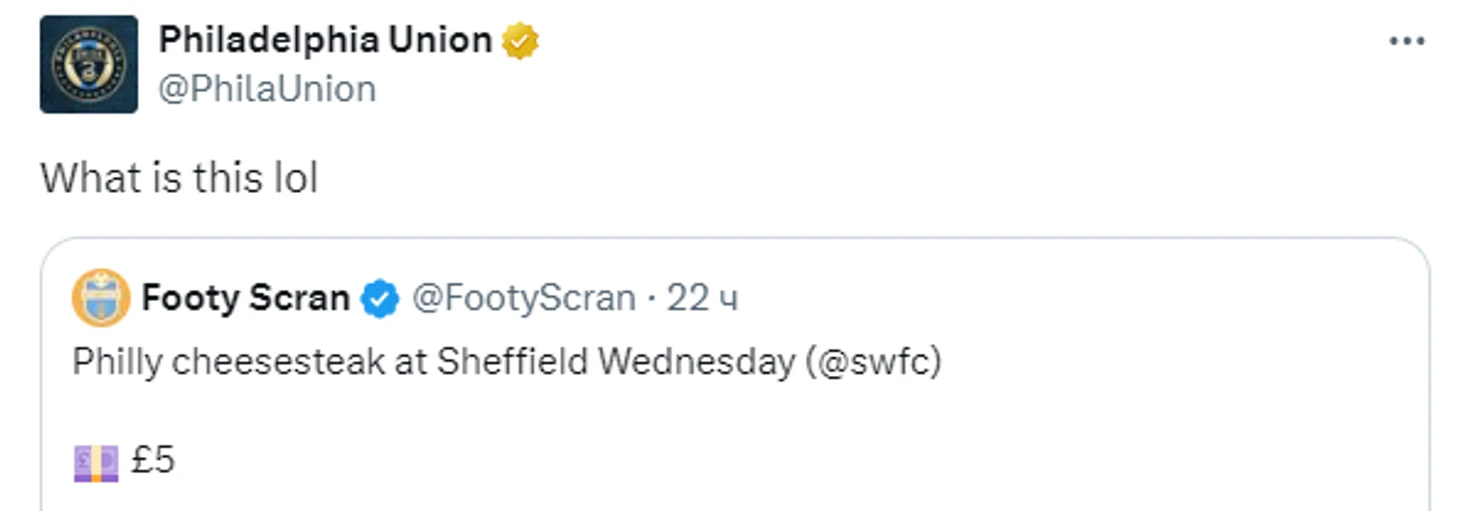Visit the @PhilaUnion handle

point(267,89)
